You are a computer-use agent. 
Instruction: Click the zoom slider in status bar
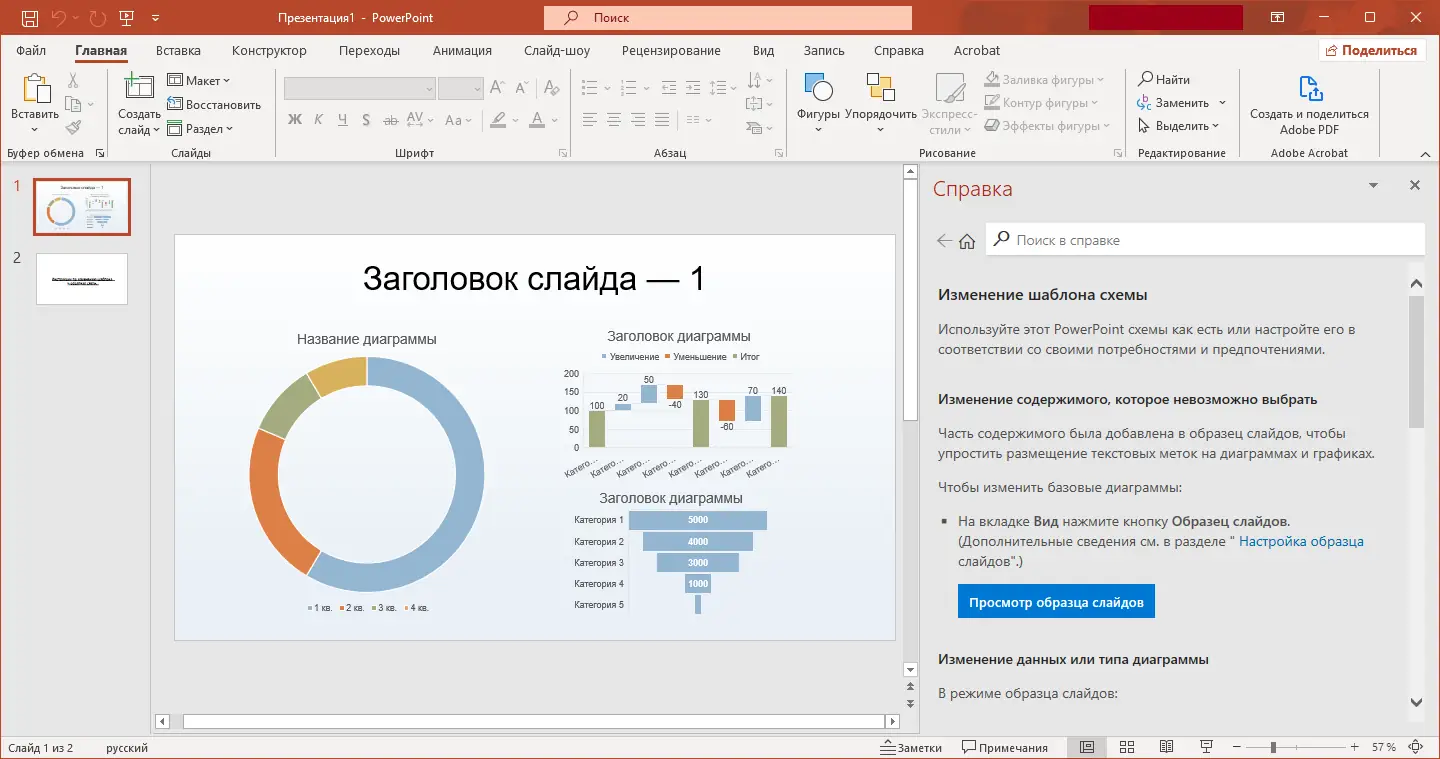(x=1273, y=747)
